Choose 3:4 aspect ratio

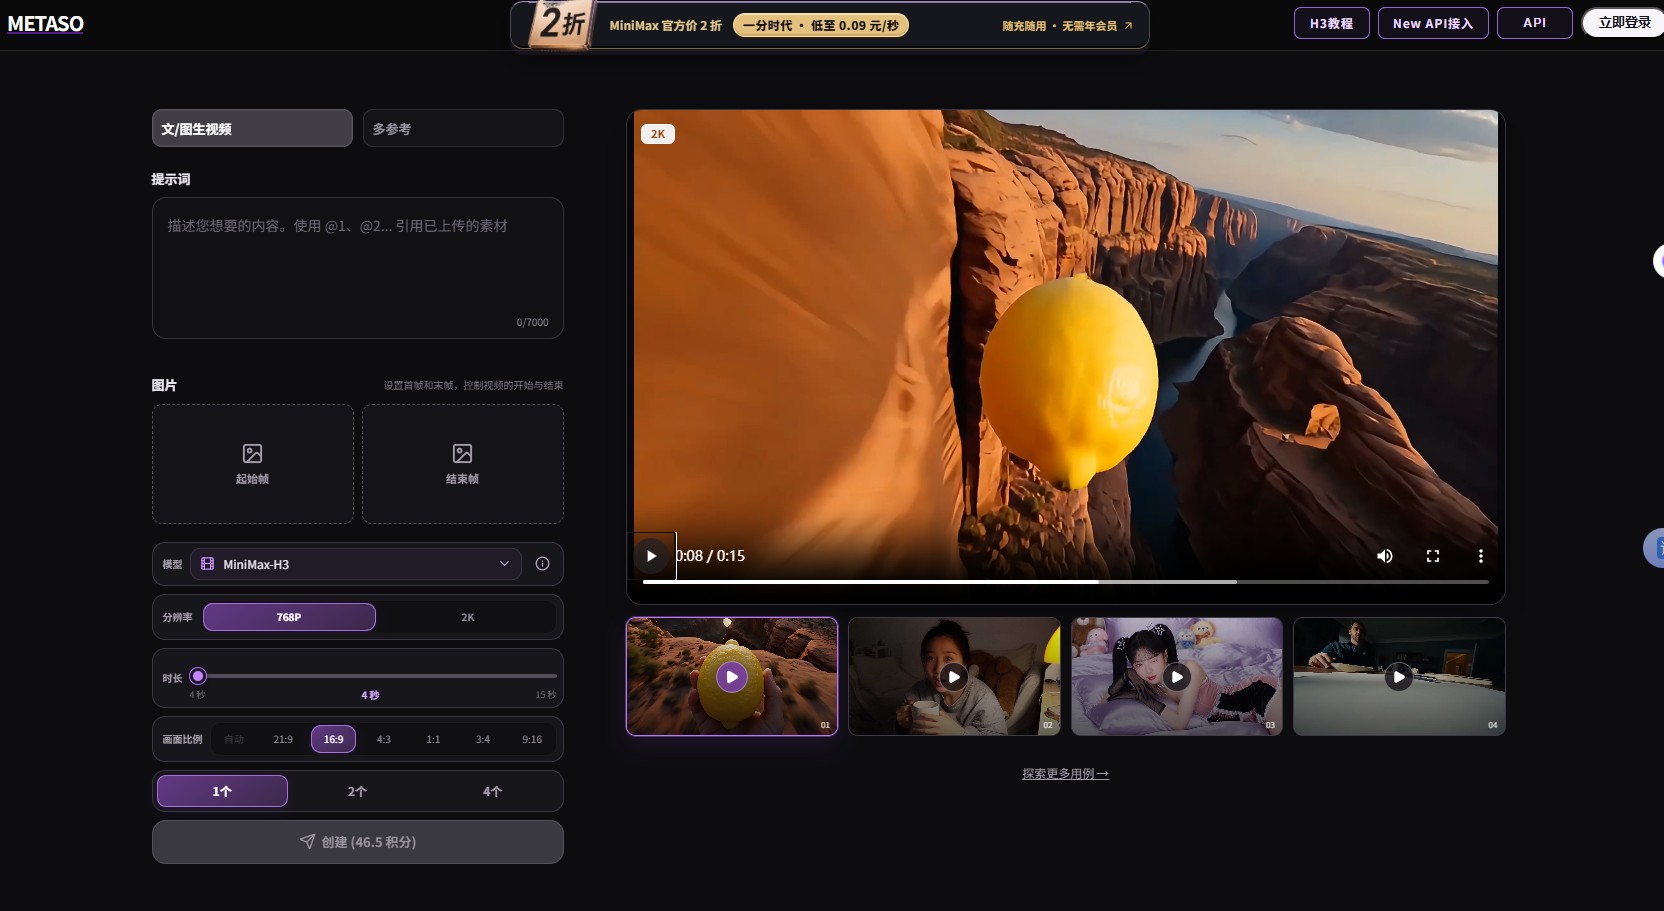coord(483,740)
